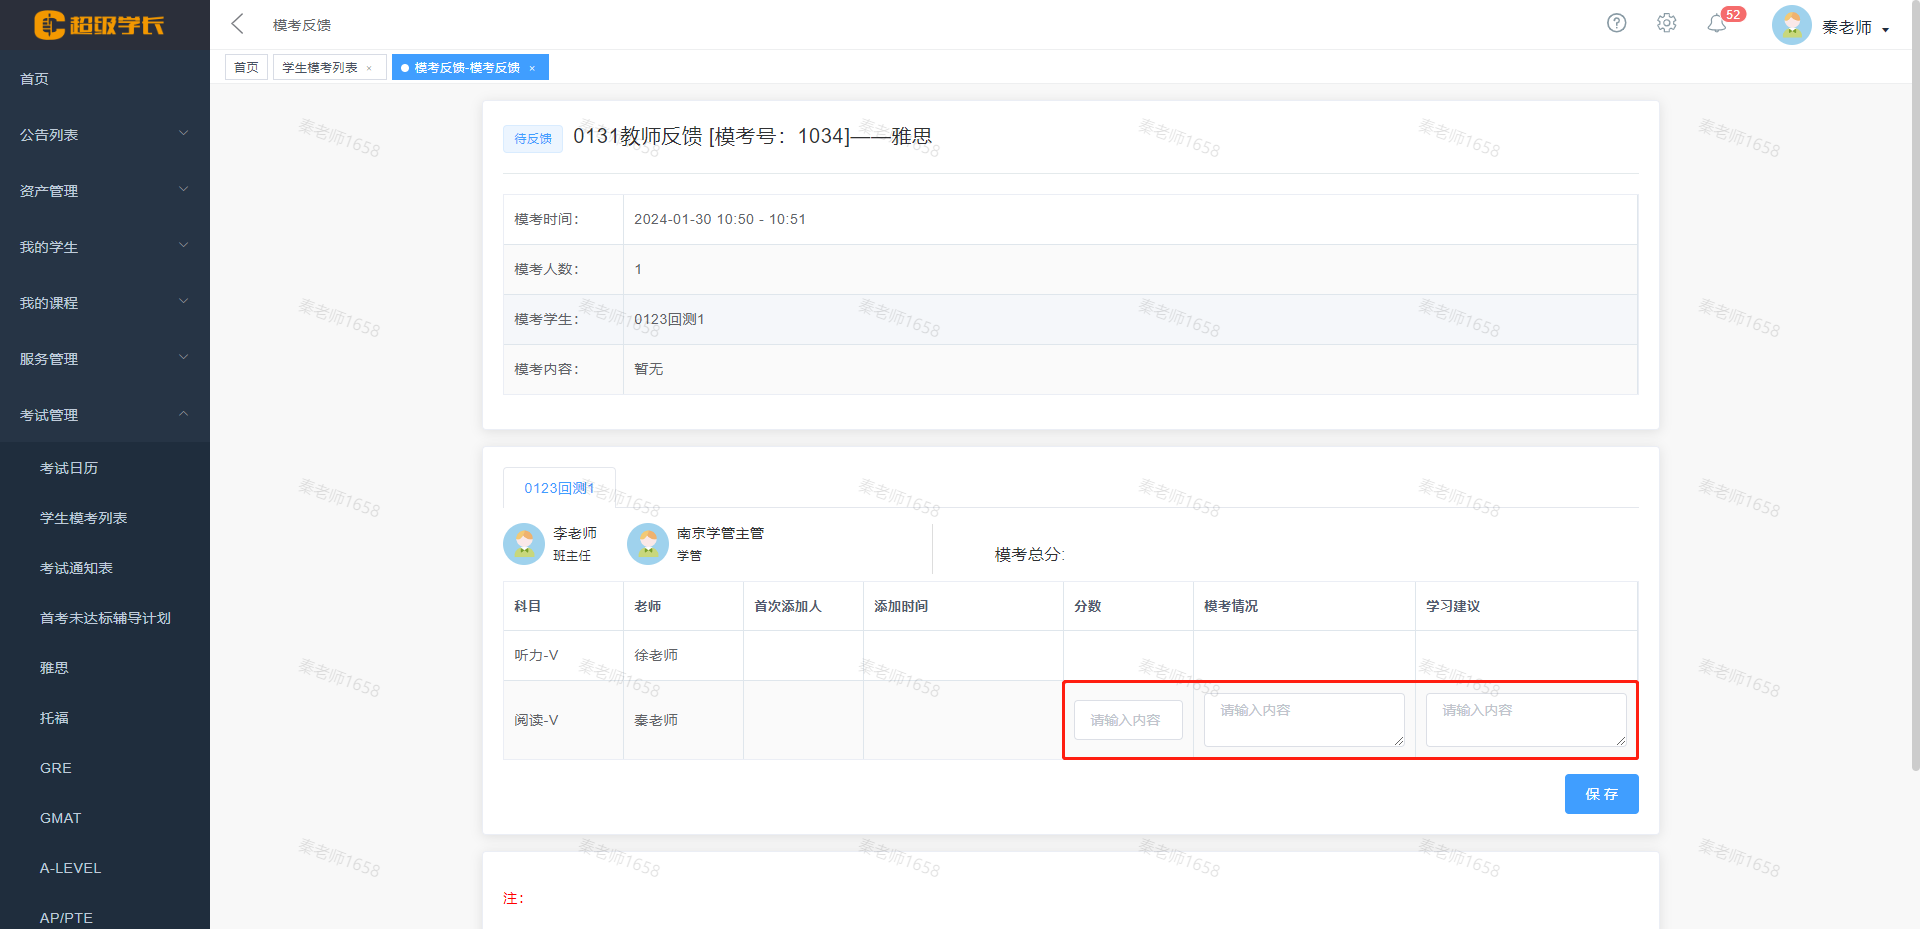This screenshot has height=929, width=1920.
Task: Click the 保存 button
Action: 1601,794
